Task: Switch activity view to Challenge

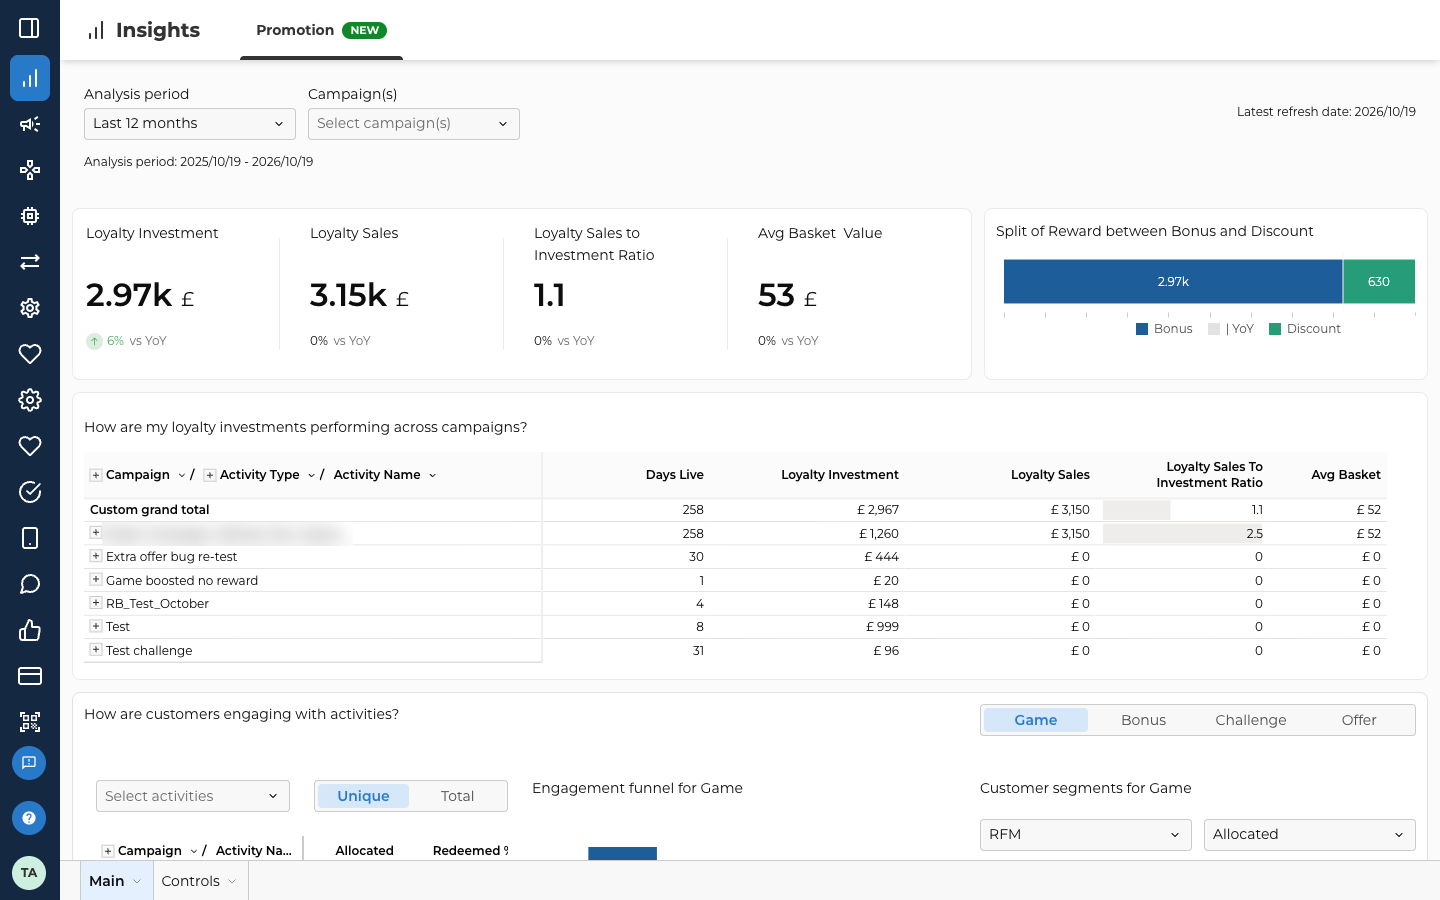Action: click(x=1251, y=720)
